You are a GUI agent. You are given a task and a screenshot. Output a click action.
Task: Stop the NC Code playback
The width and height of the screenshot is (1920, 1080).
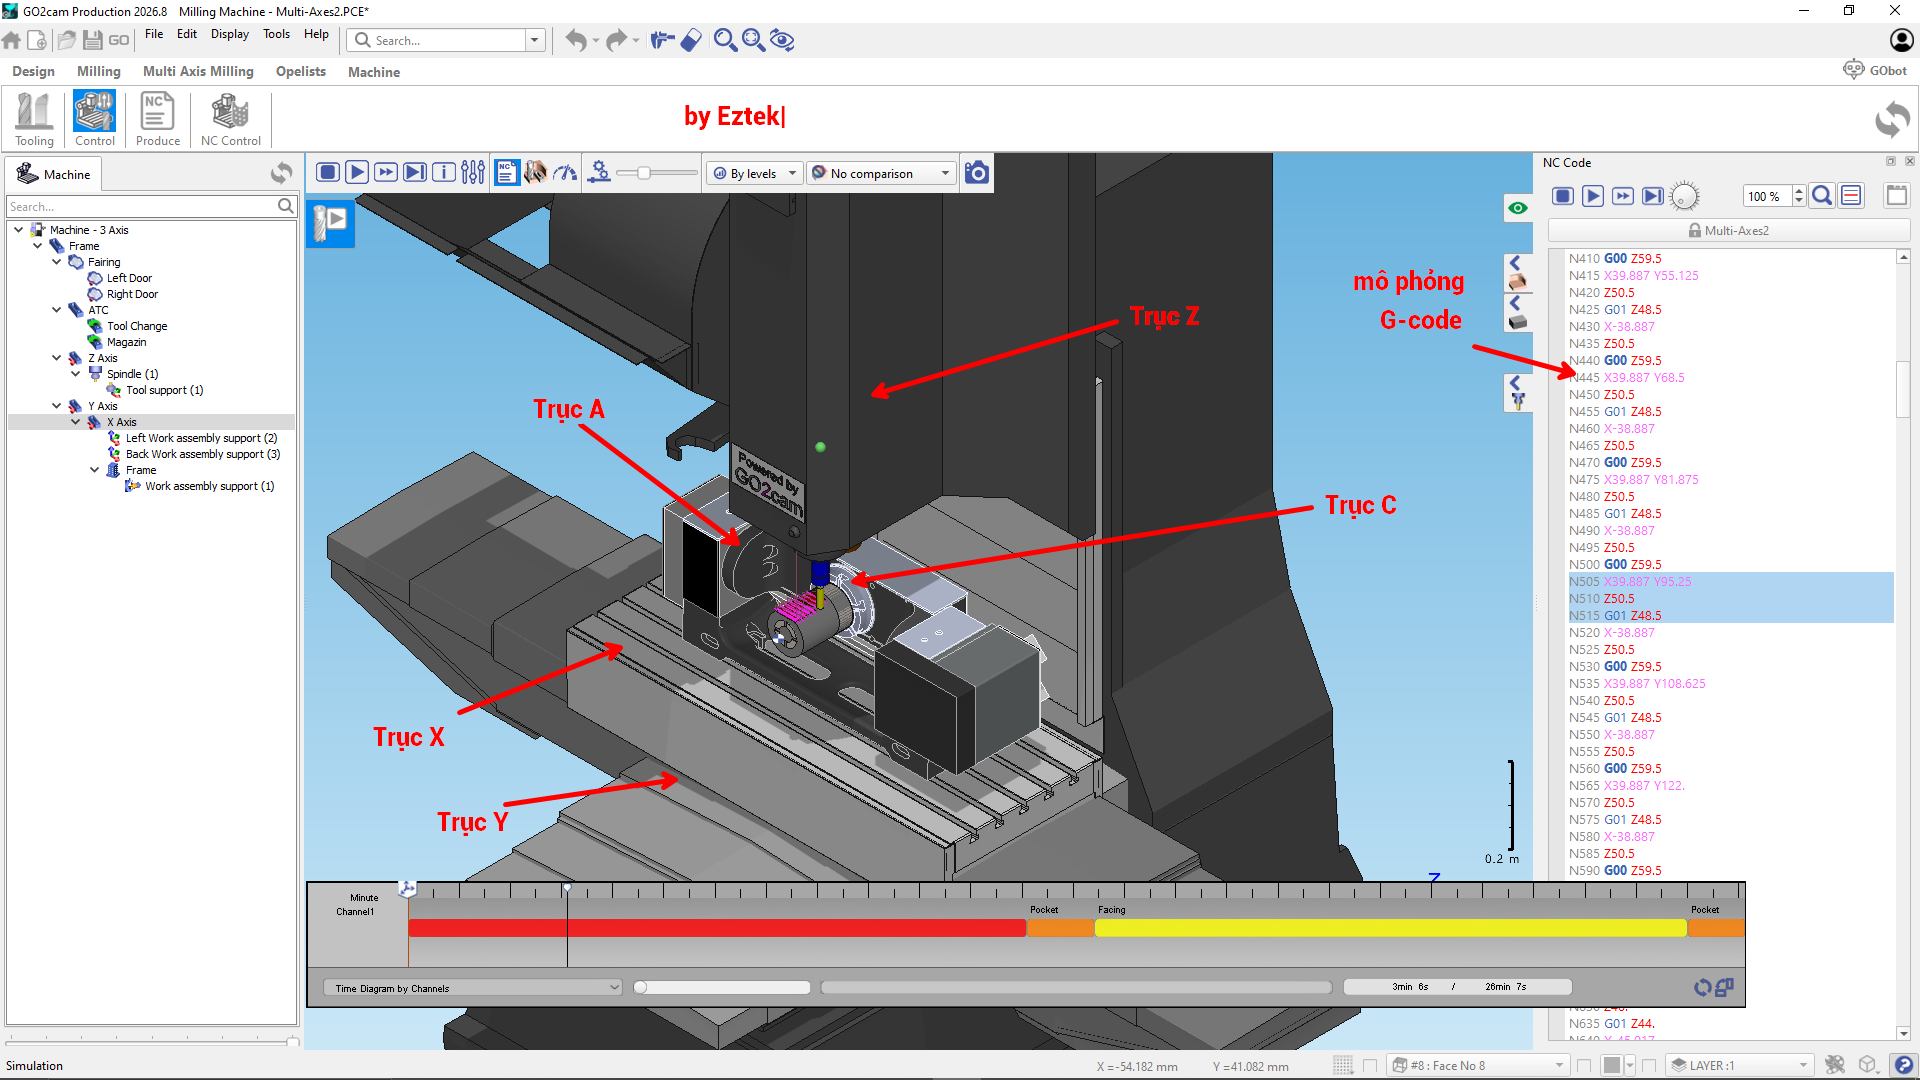click(x=1563, y=196)
